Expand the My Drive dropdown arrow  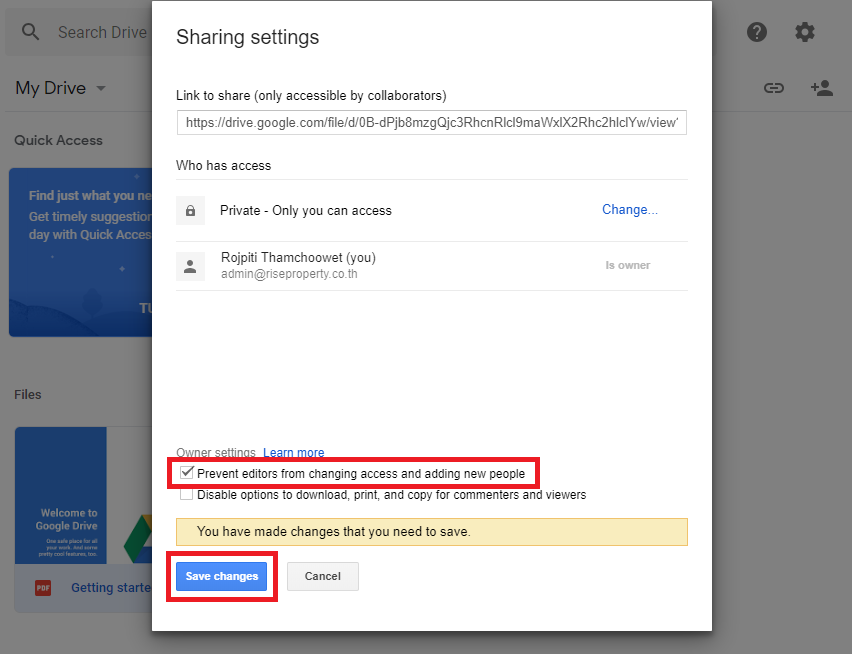[x=101, y=89]
